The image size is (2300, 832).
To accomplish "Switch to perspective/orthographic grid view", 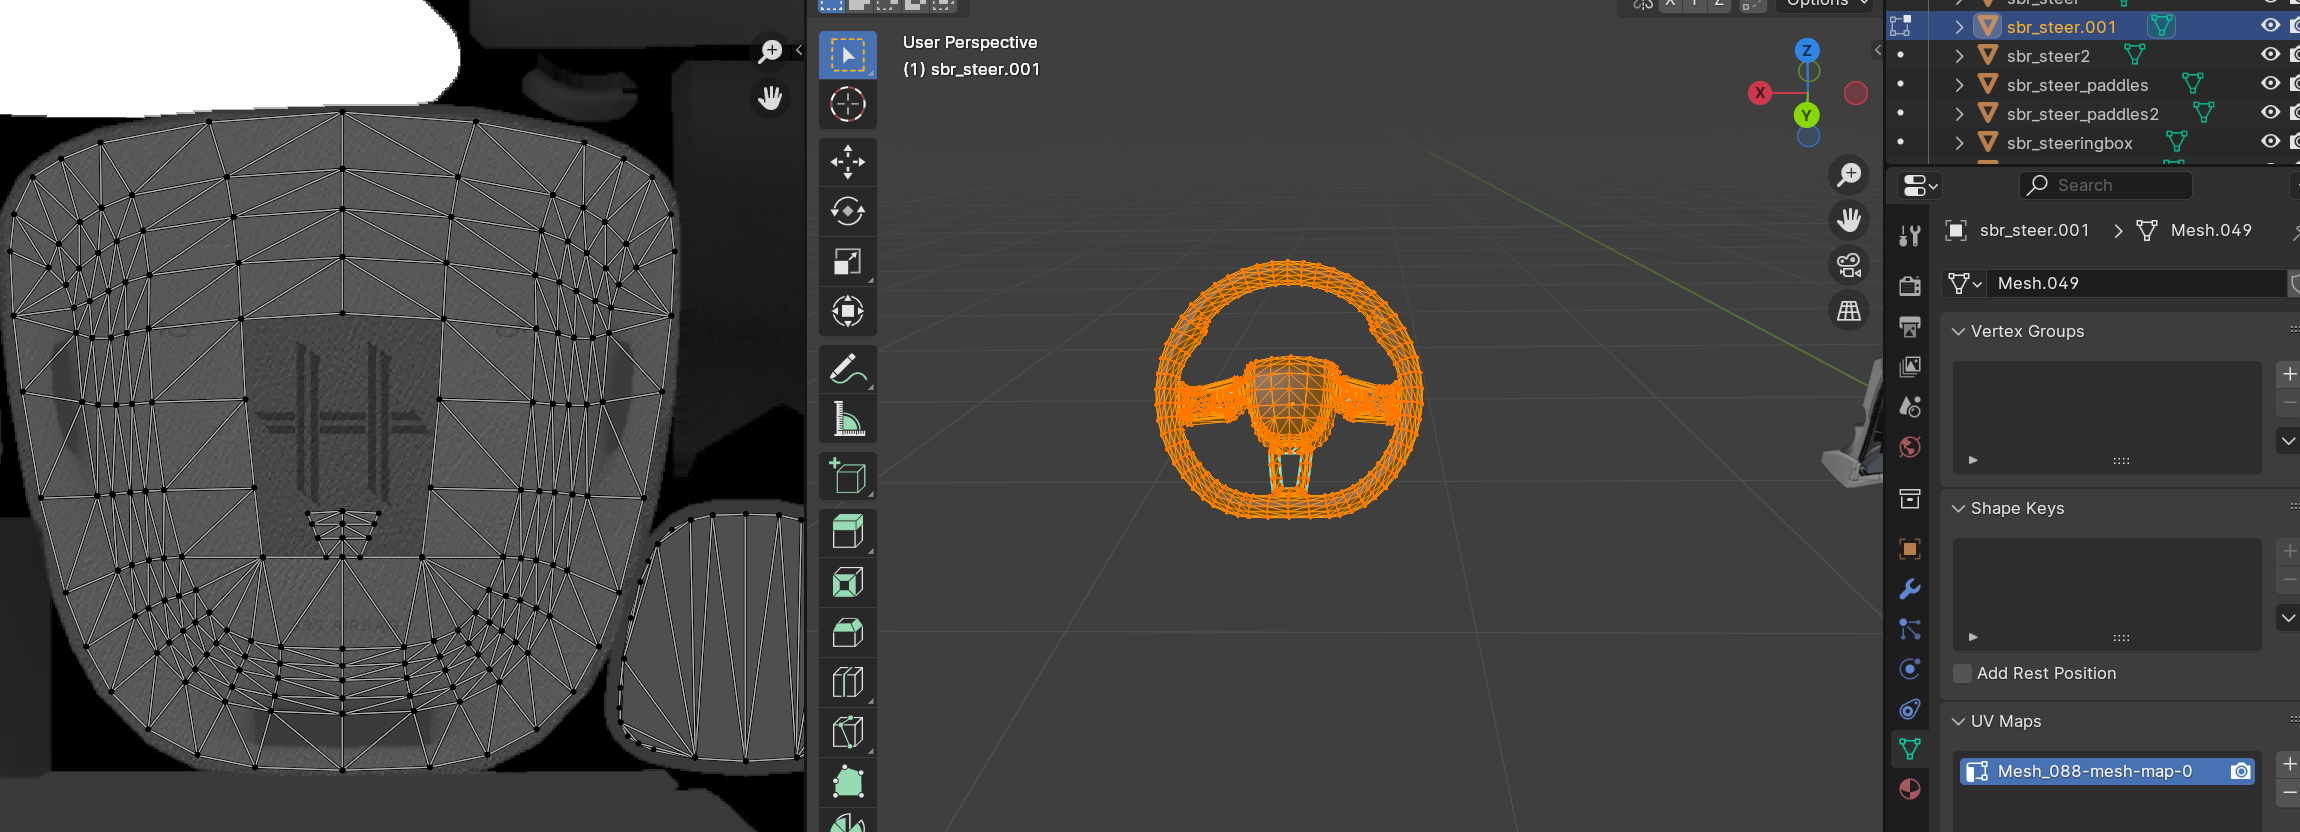I will [1849, 311].
